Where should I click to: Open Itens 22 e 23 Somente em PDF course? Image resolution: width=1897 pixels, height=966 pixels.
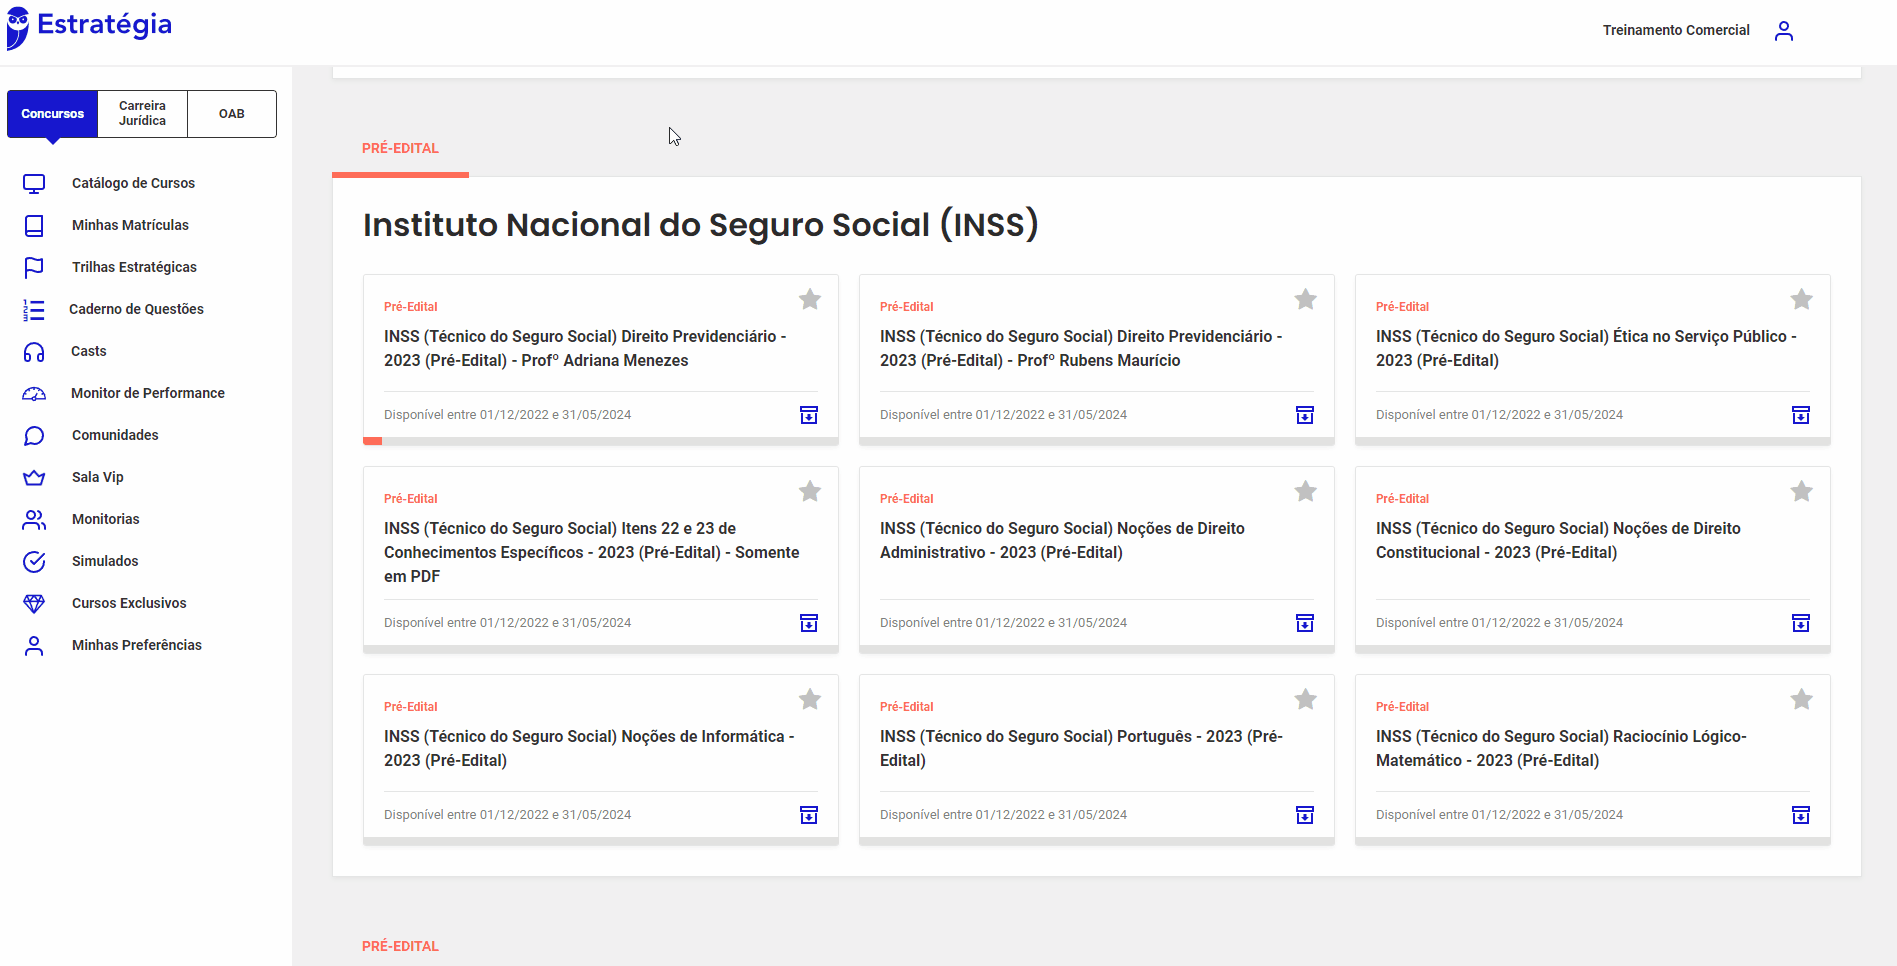click(592, 552)
